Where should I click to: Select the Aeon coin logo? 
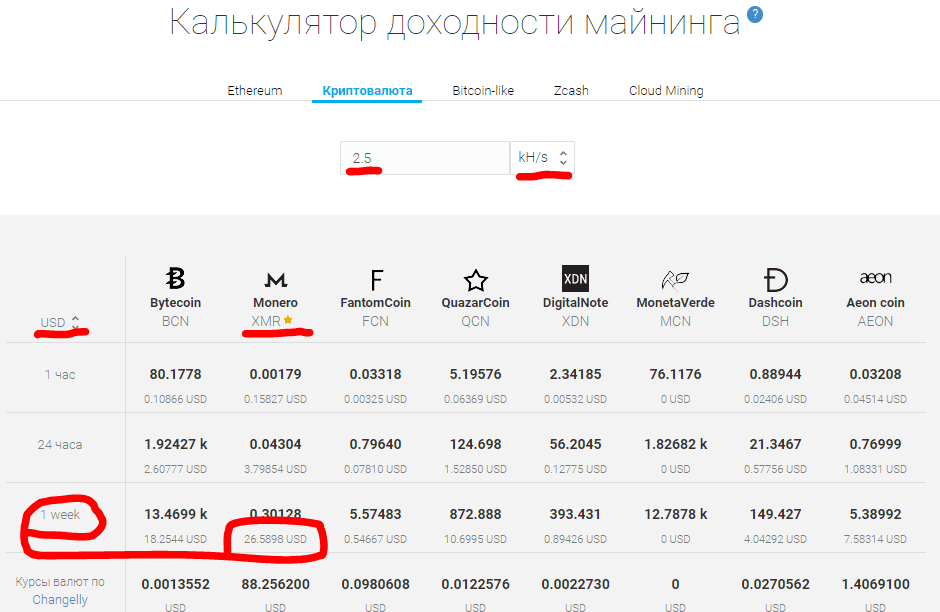pyautogui.click(x=875, y=278)
